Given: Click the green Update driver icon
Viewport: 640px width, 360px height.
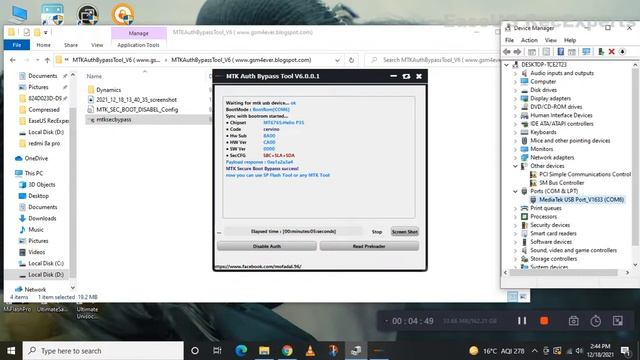Looking at the screenshot, I should [x=601, y=52].
